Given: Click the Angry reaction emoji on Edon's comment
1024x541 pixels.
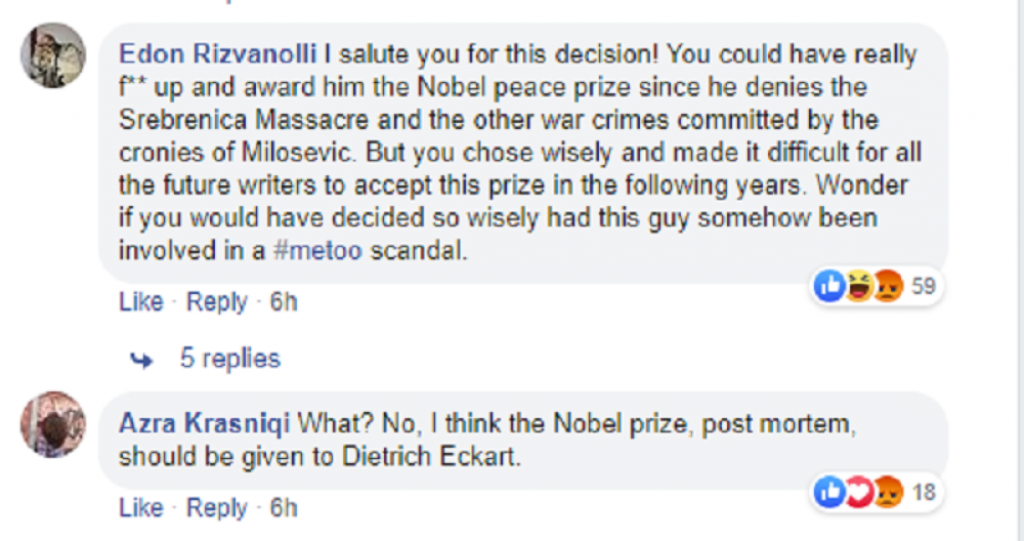Looking at the screenshot, I should pos(887,288).
